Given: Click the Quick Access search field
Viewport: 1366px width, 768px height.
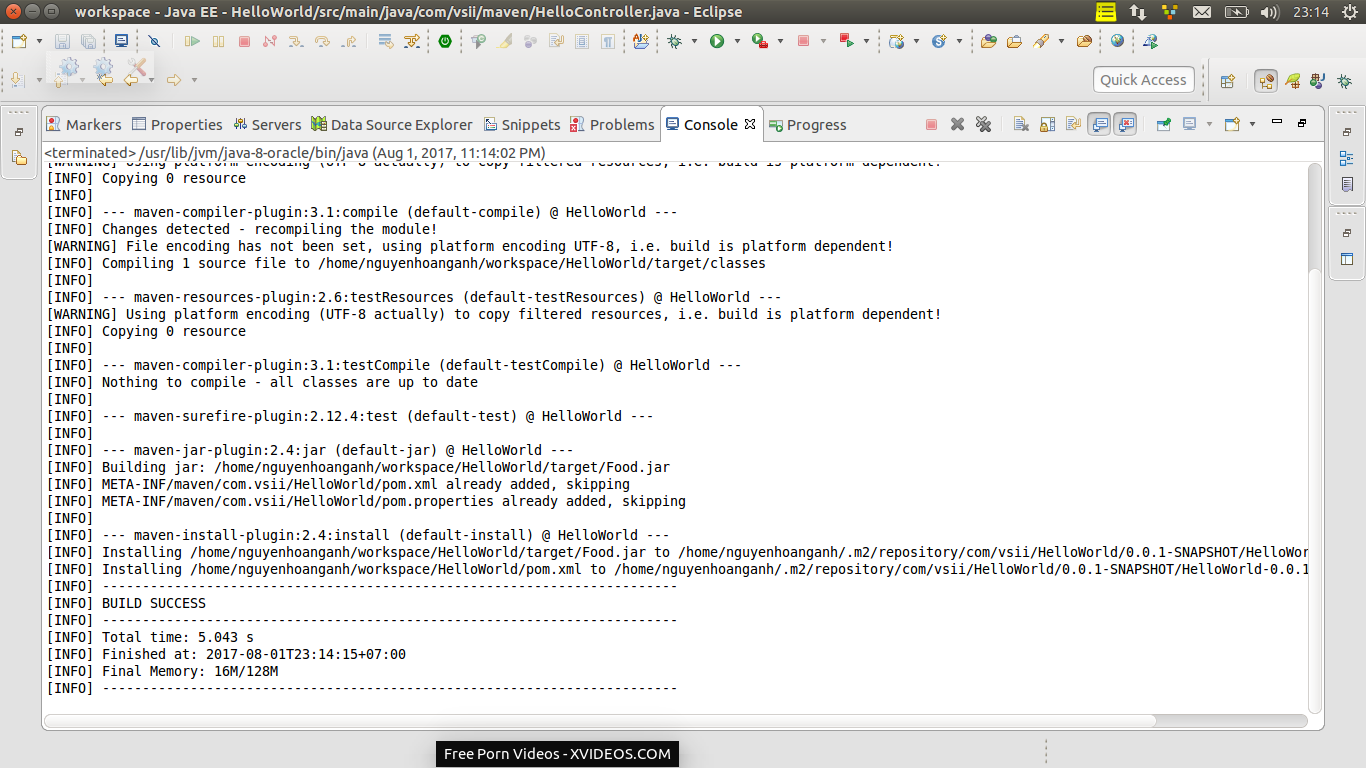Looking at the screenshot, I should point(1143,80).
